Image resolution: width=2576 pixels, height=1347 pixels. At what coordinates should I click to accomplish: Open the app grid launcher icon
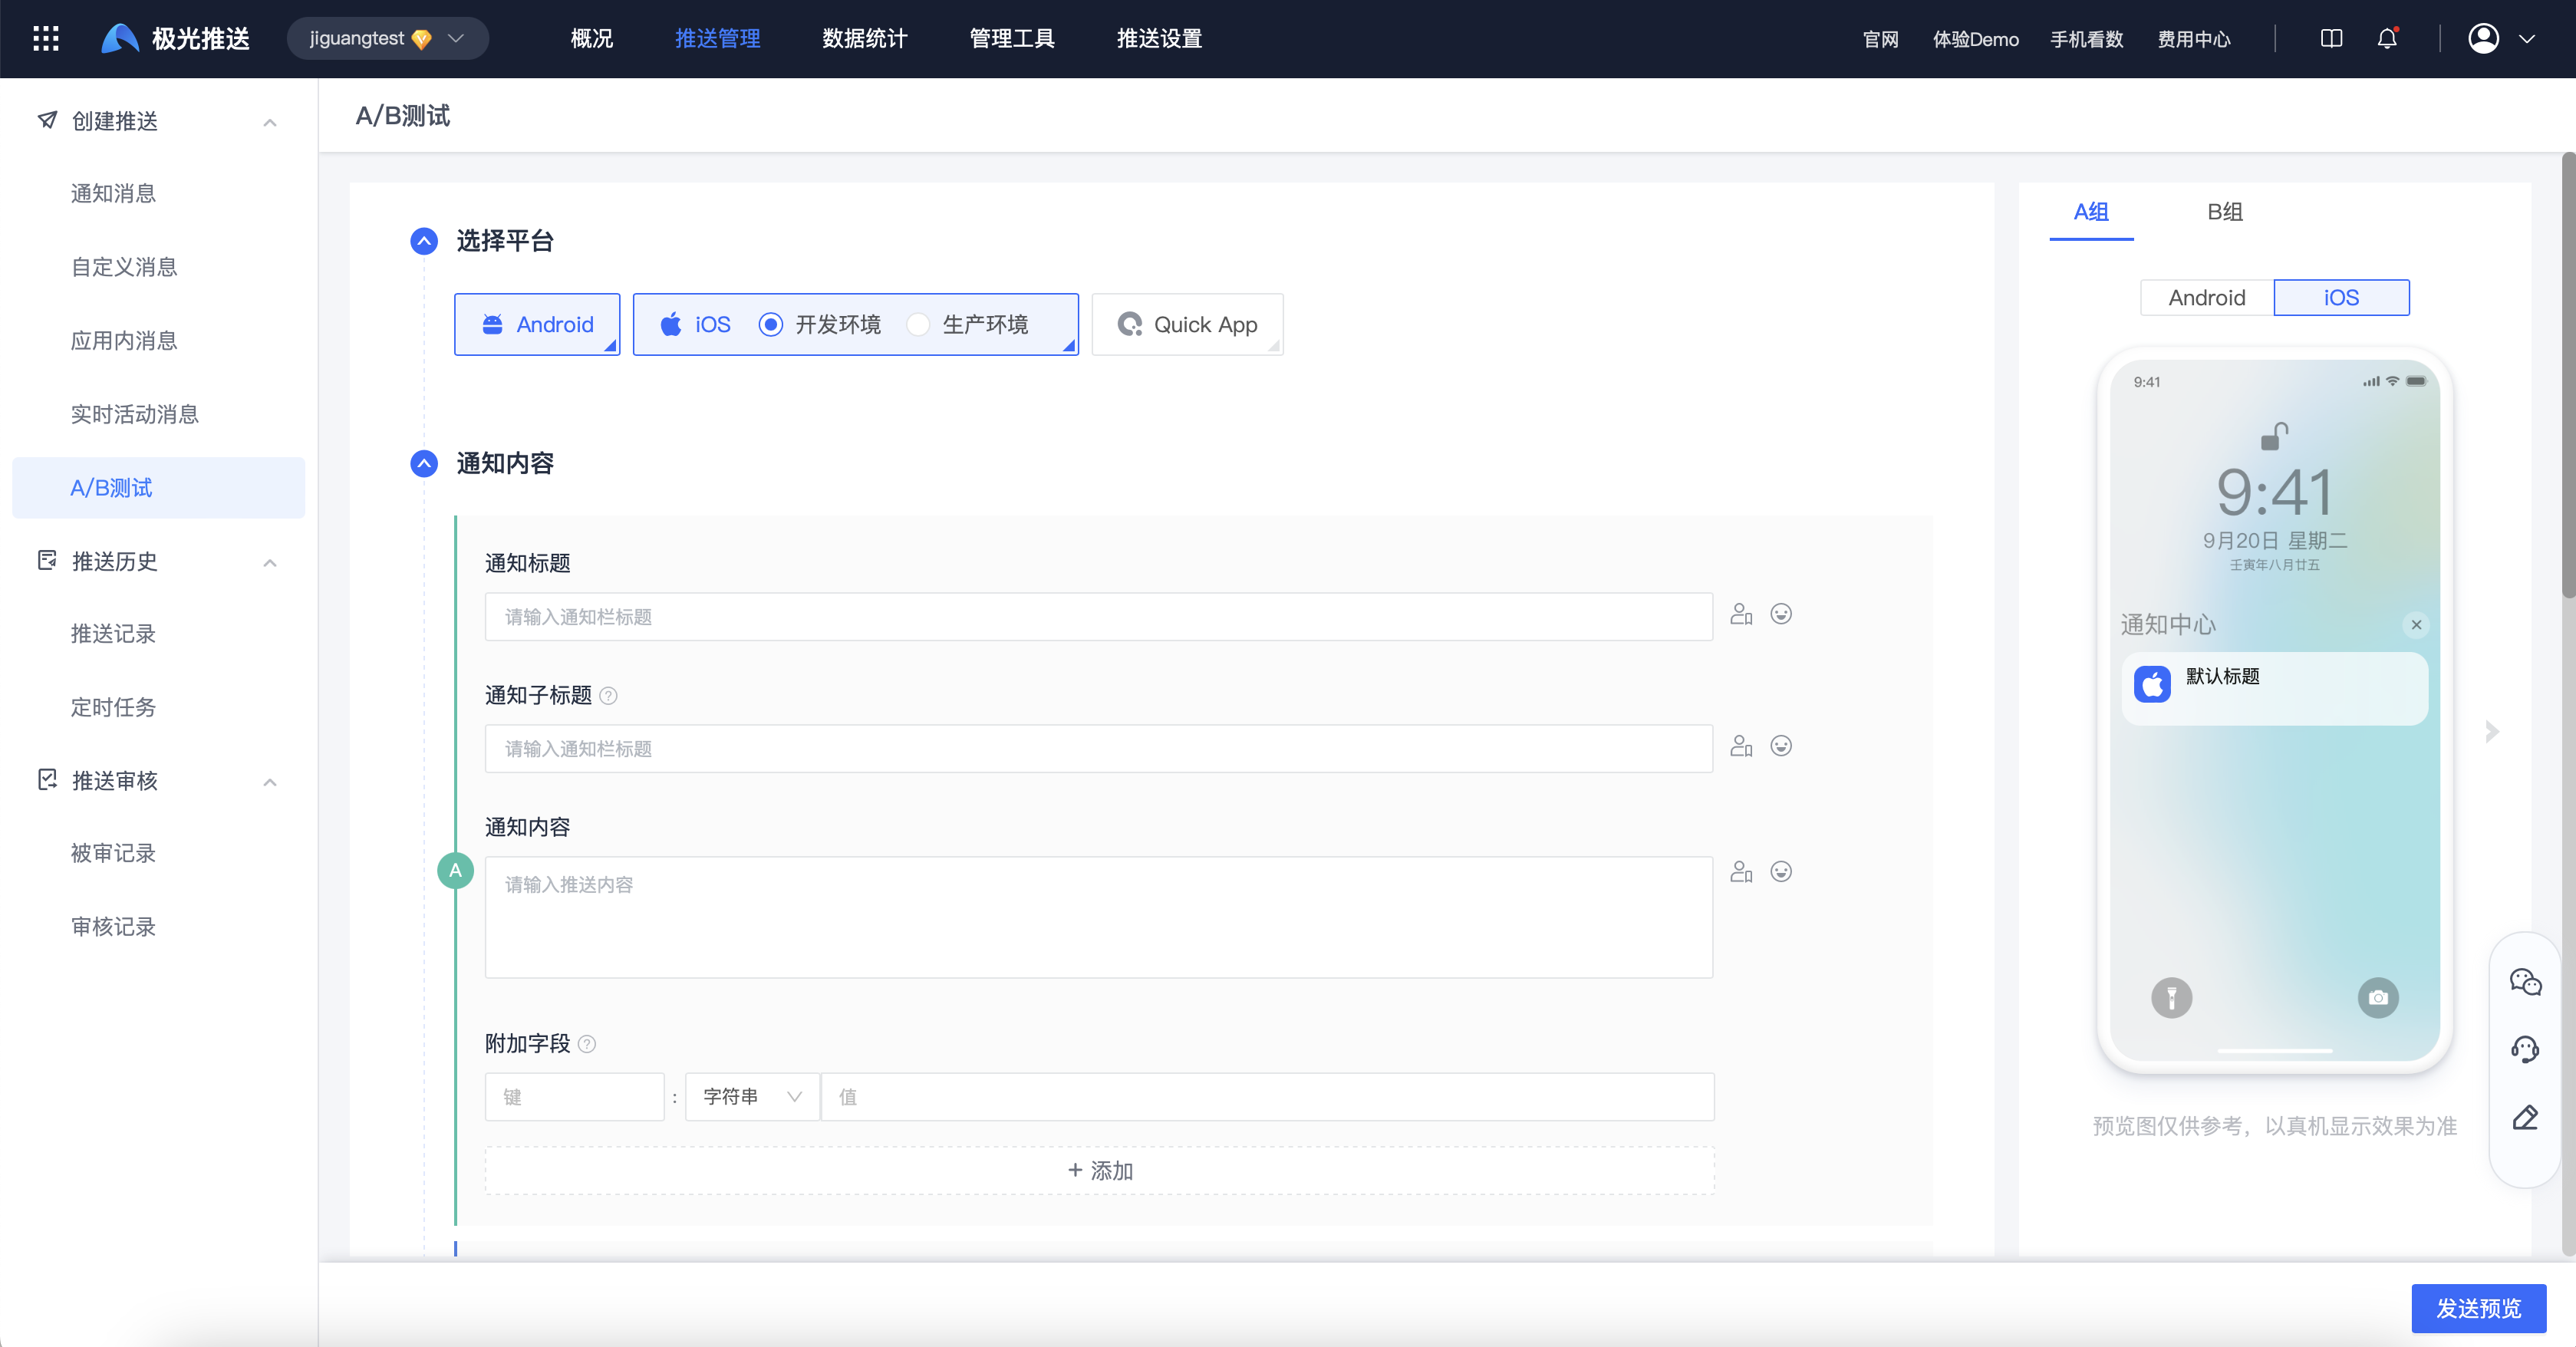click(46, 39)
